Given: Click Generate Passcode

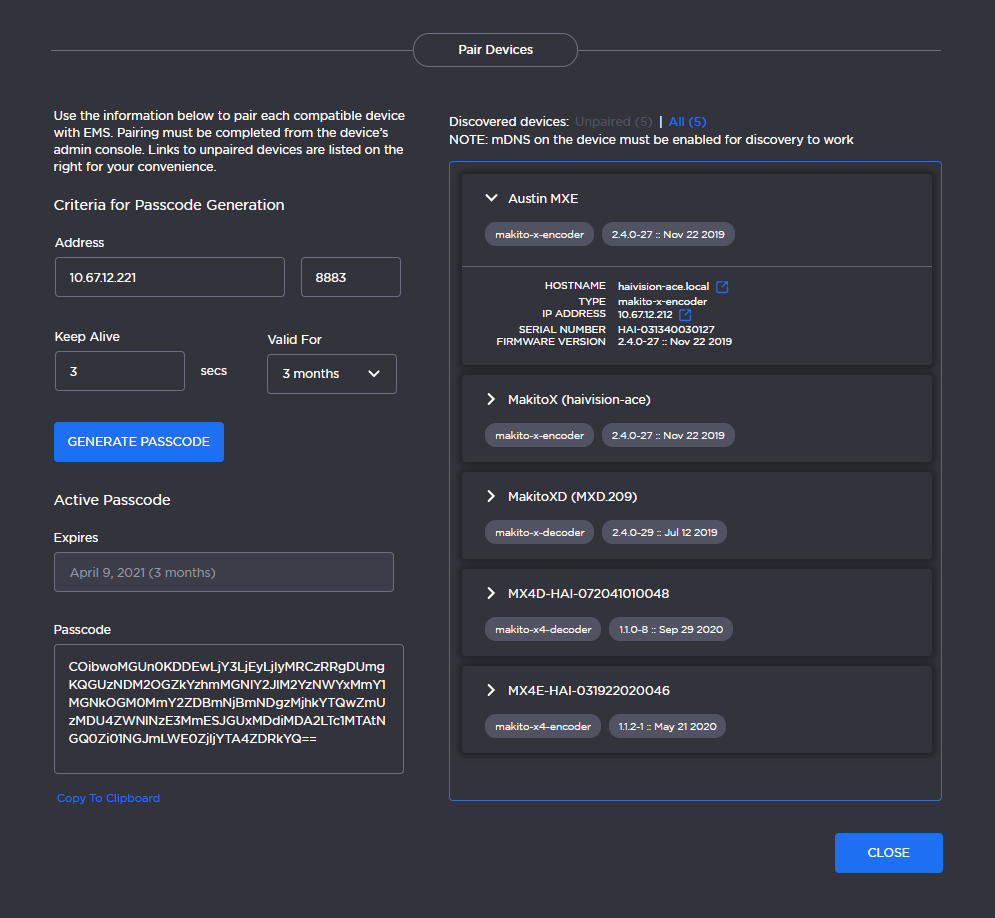Looking at the screenshot, I should (x=138, y=441).
